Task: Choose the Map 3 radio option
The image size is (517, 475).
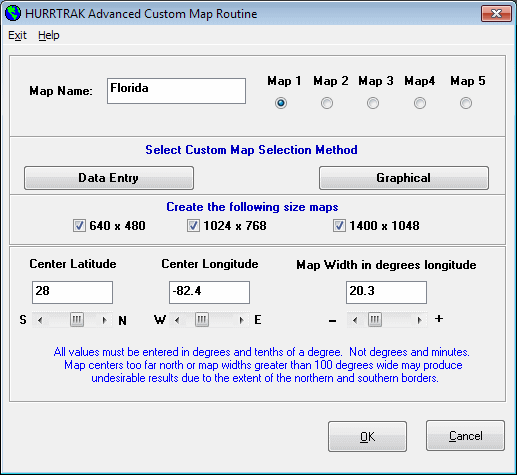Action: coord(373,103)
